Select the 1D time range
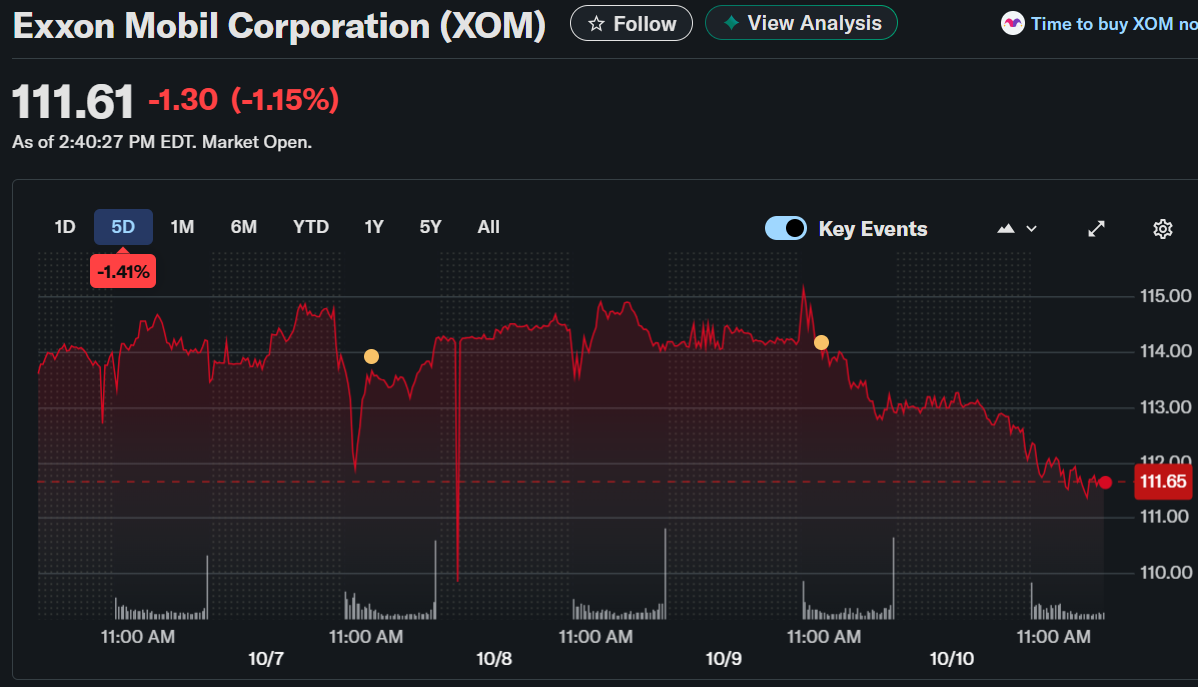This screenshot has width=1198, height=687. coord(65,227)
